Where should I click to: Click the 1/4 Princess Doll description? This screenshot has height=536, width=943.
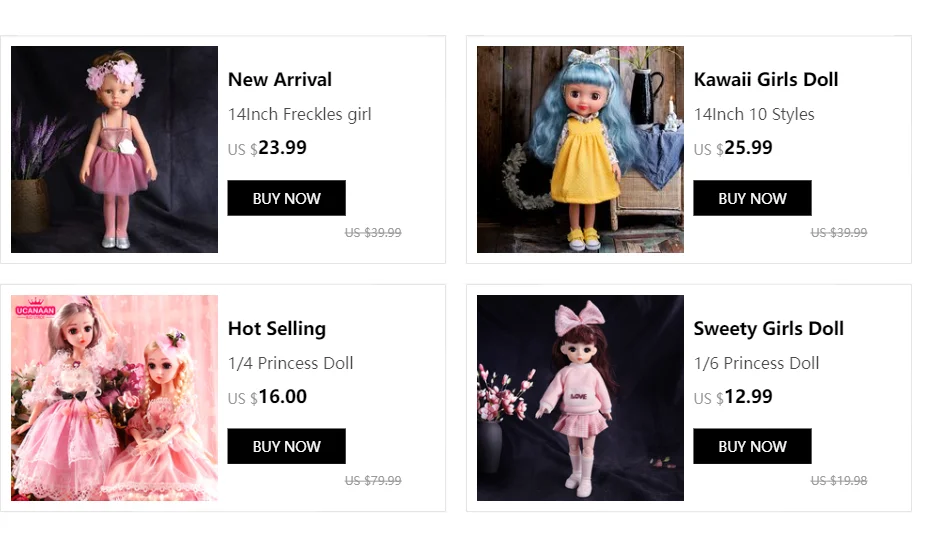(x=291, y=363)
